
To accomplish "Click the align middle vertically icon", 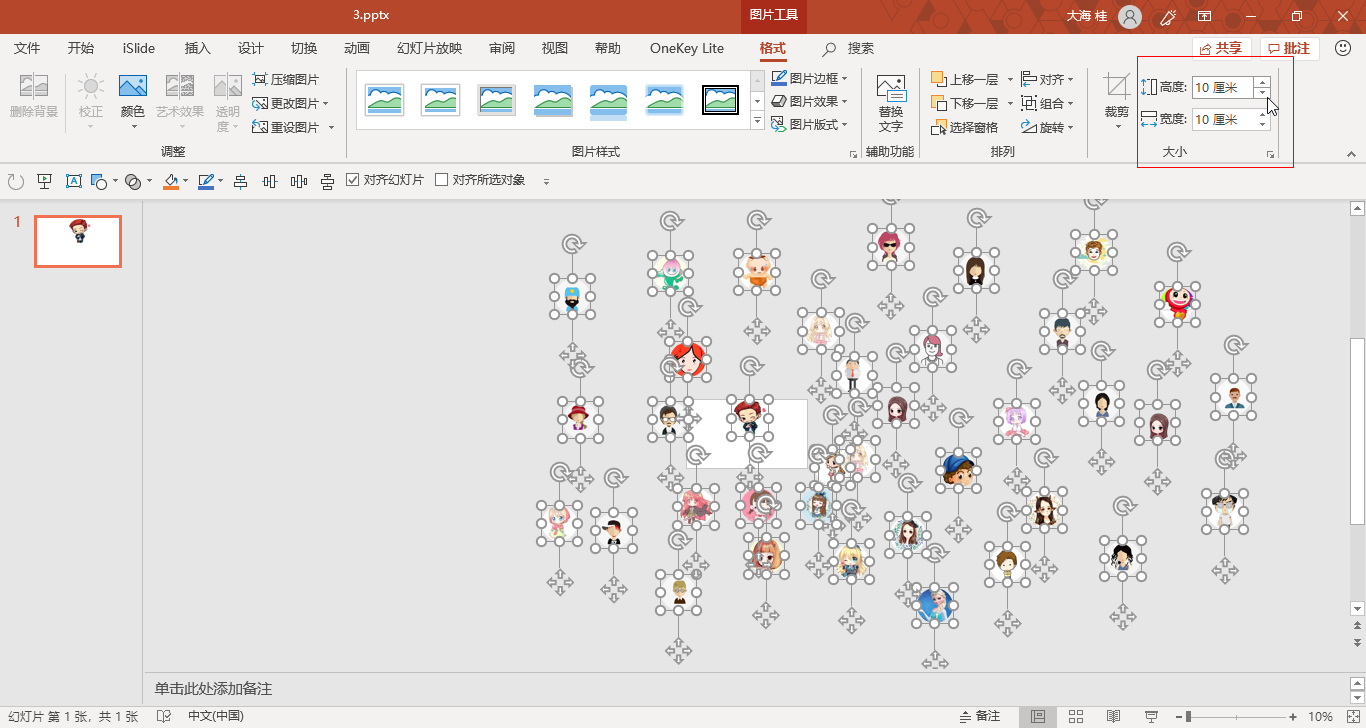I will pyautogui.click(x=269, y=181).
